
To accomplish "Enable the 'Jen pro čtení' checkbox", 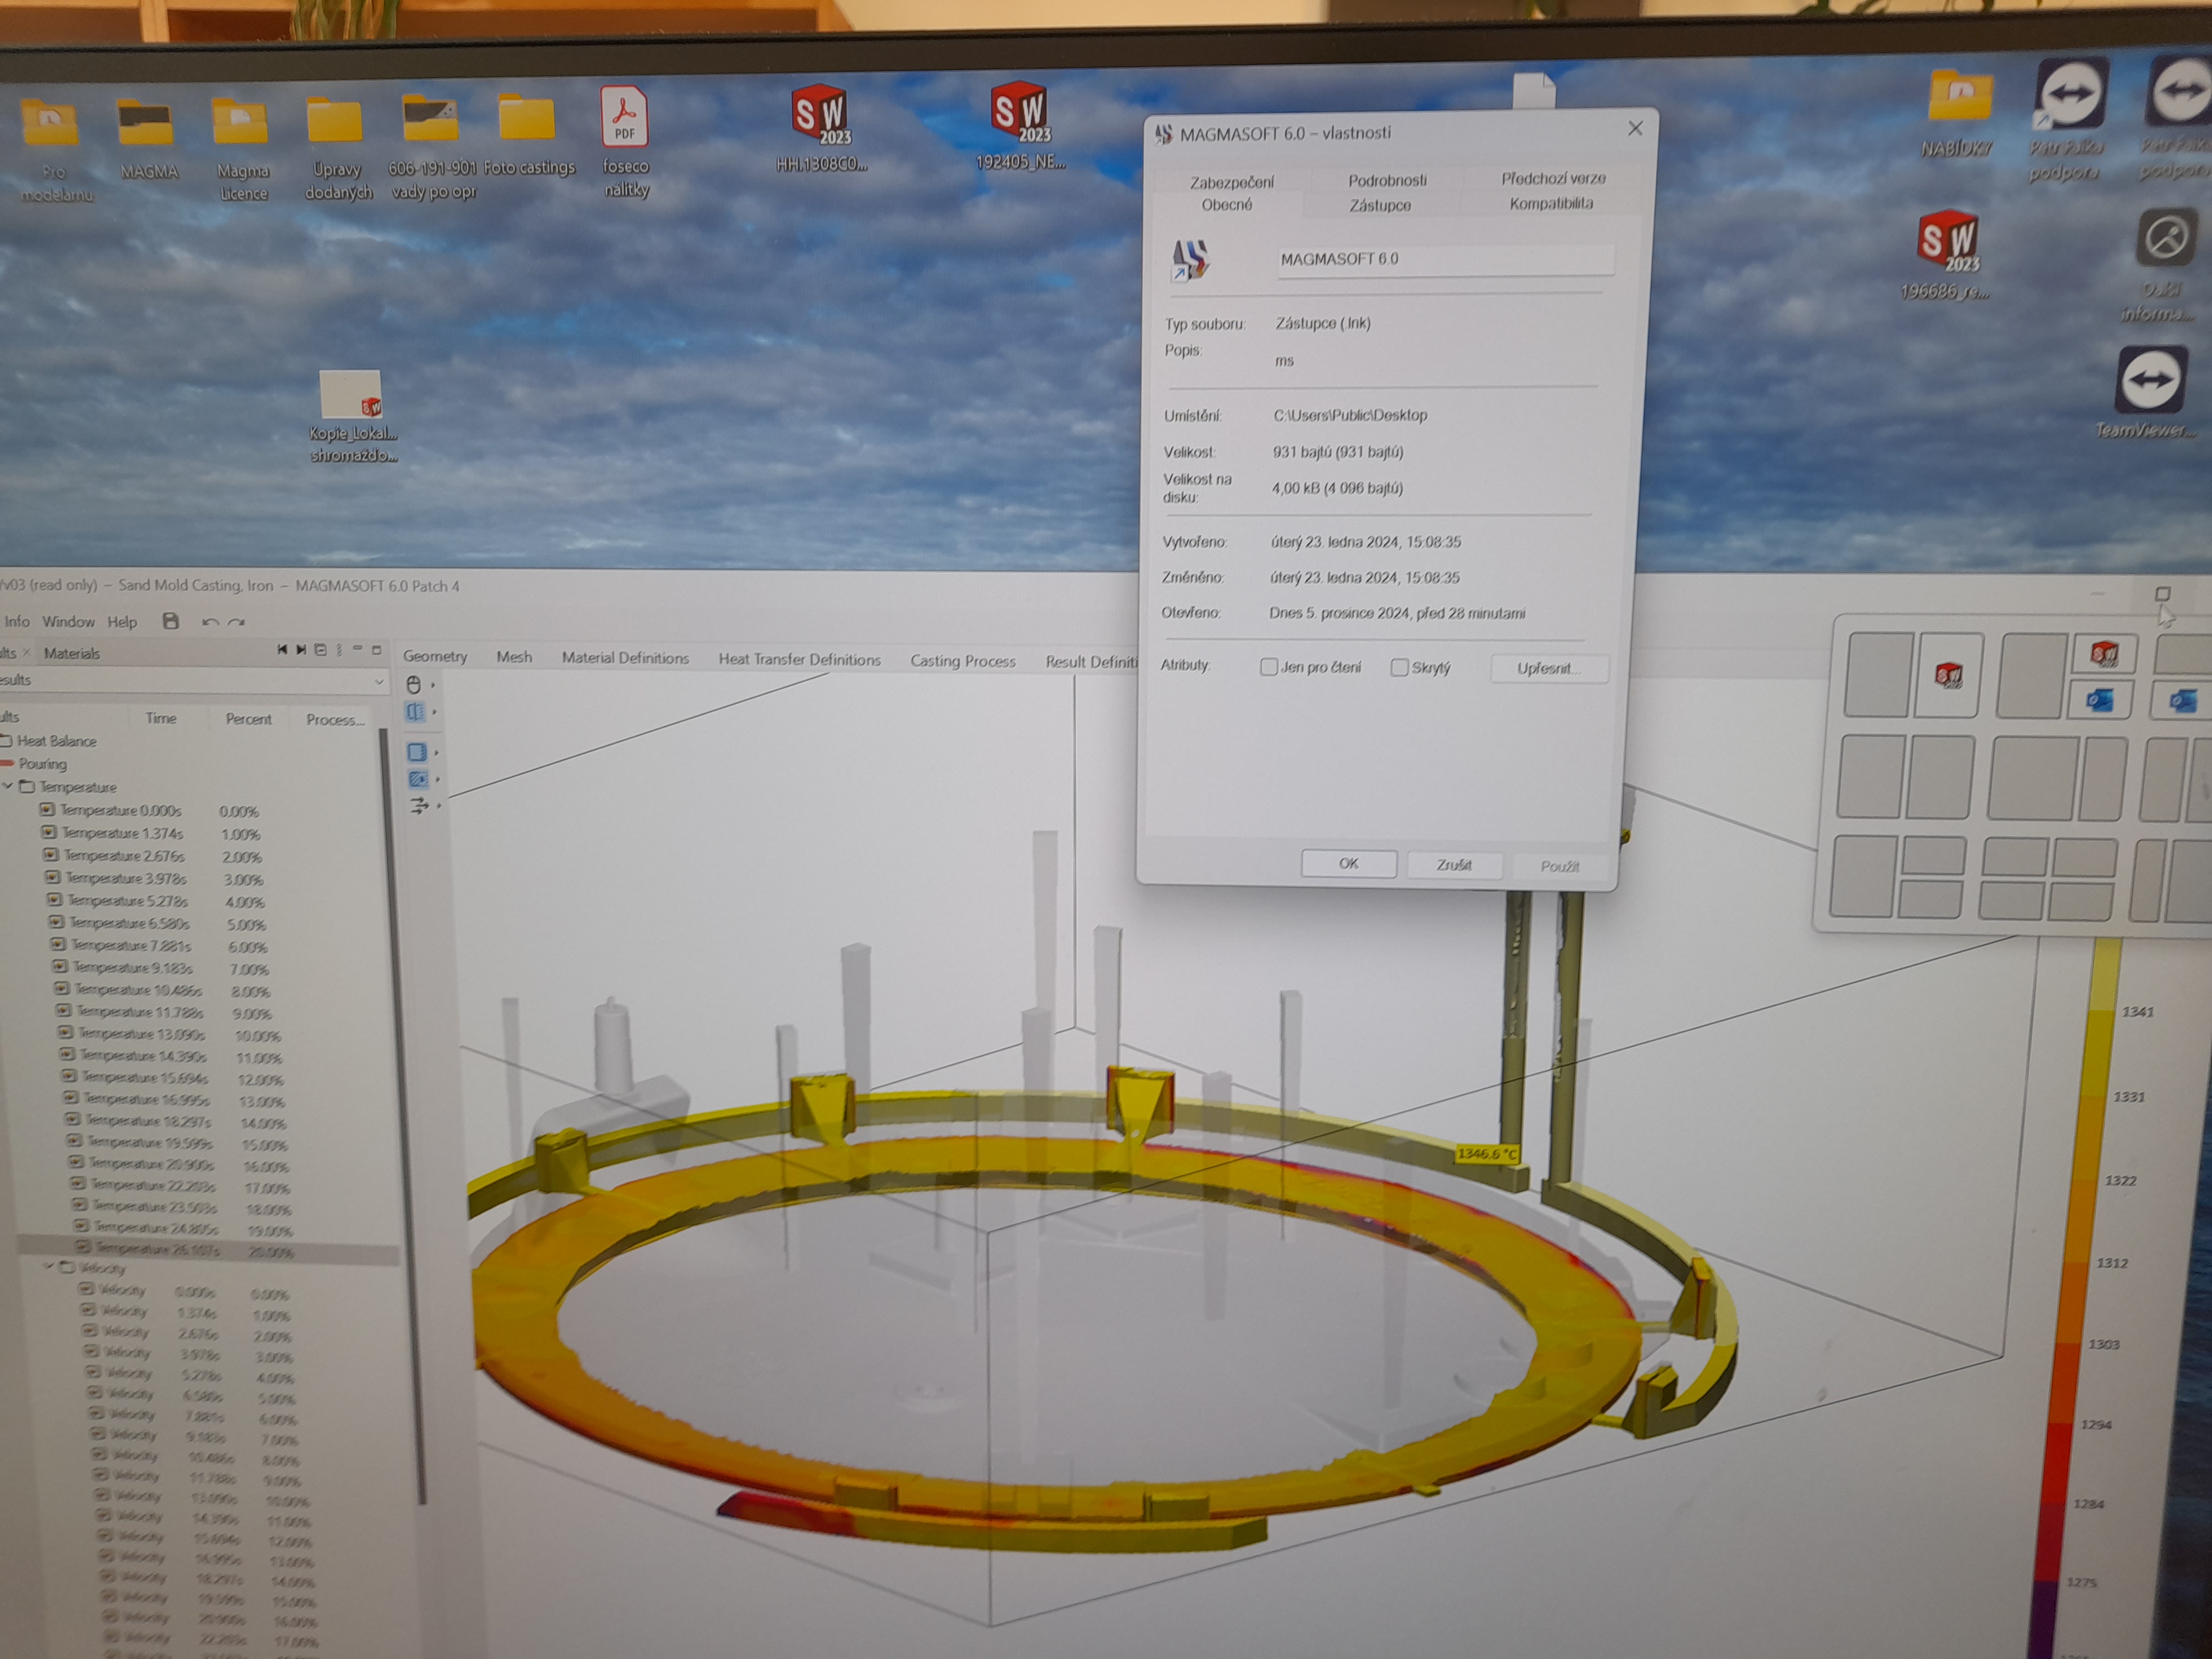I will [x=1269, y=667].
